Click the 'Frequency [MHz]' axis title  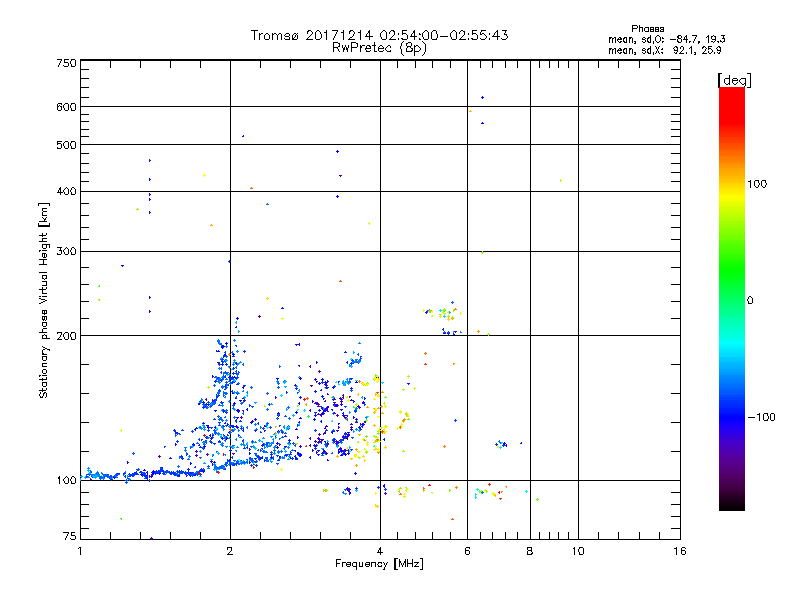(x=379, y=564)
